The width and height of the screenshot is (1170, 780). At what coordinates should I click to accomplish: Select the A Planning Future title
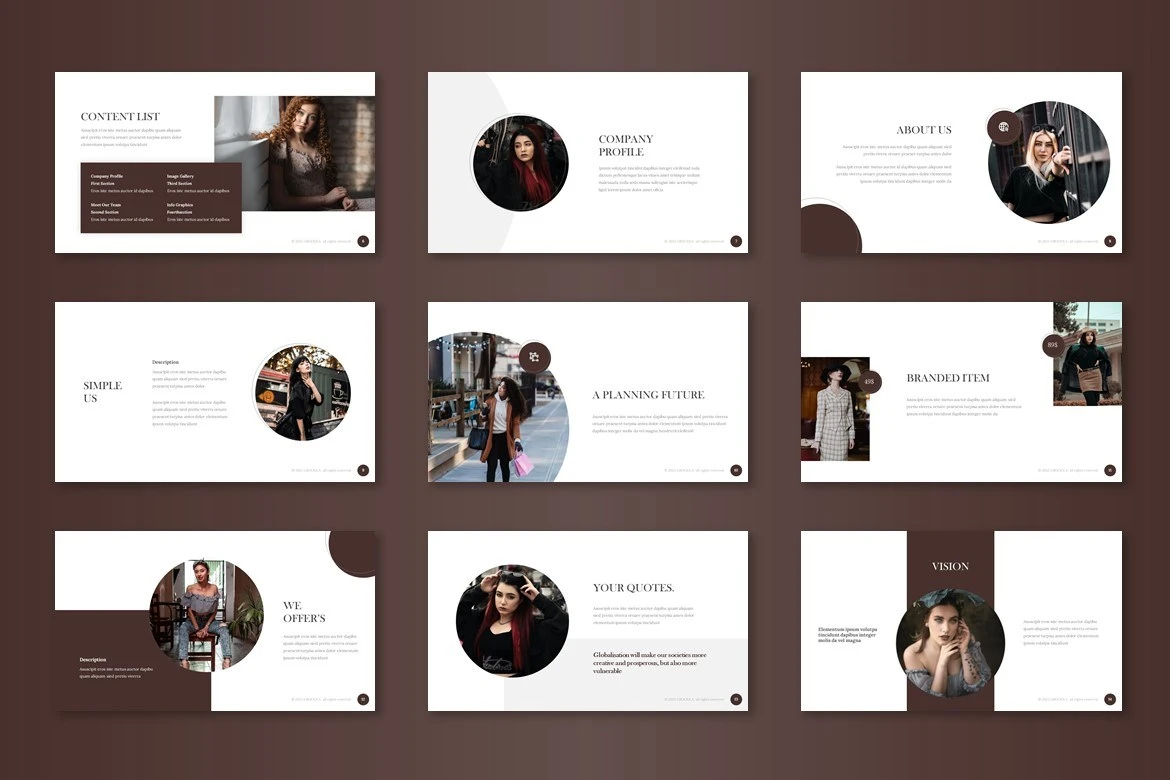click(648, 395)
